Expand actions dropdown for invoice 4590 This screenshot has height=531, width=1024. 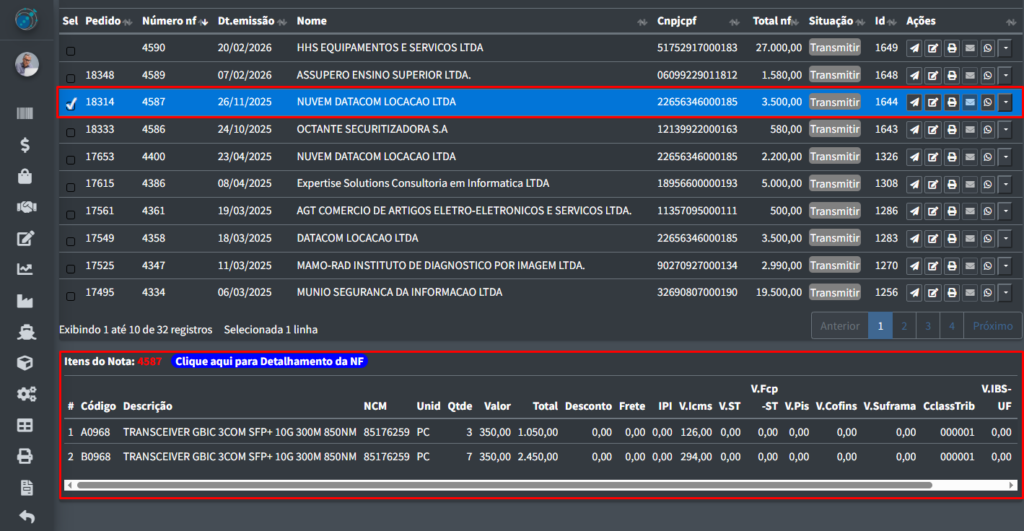pyautogui.click(x=1005, y=48)
